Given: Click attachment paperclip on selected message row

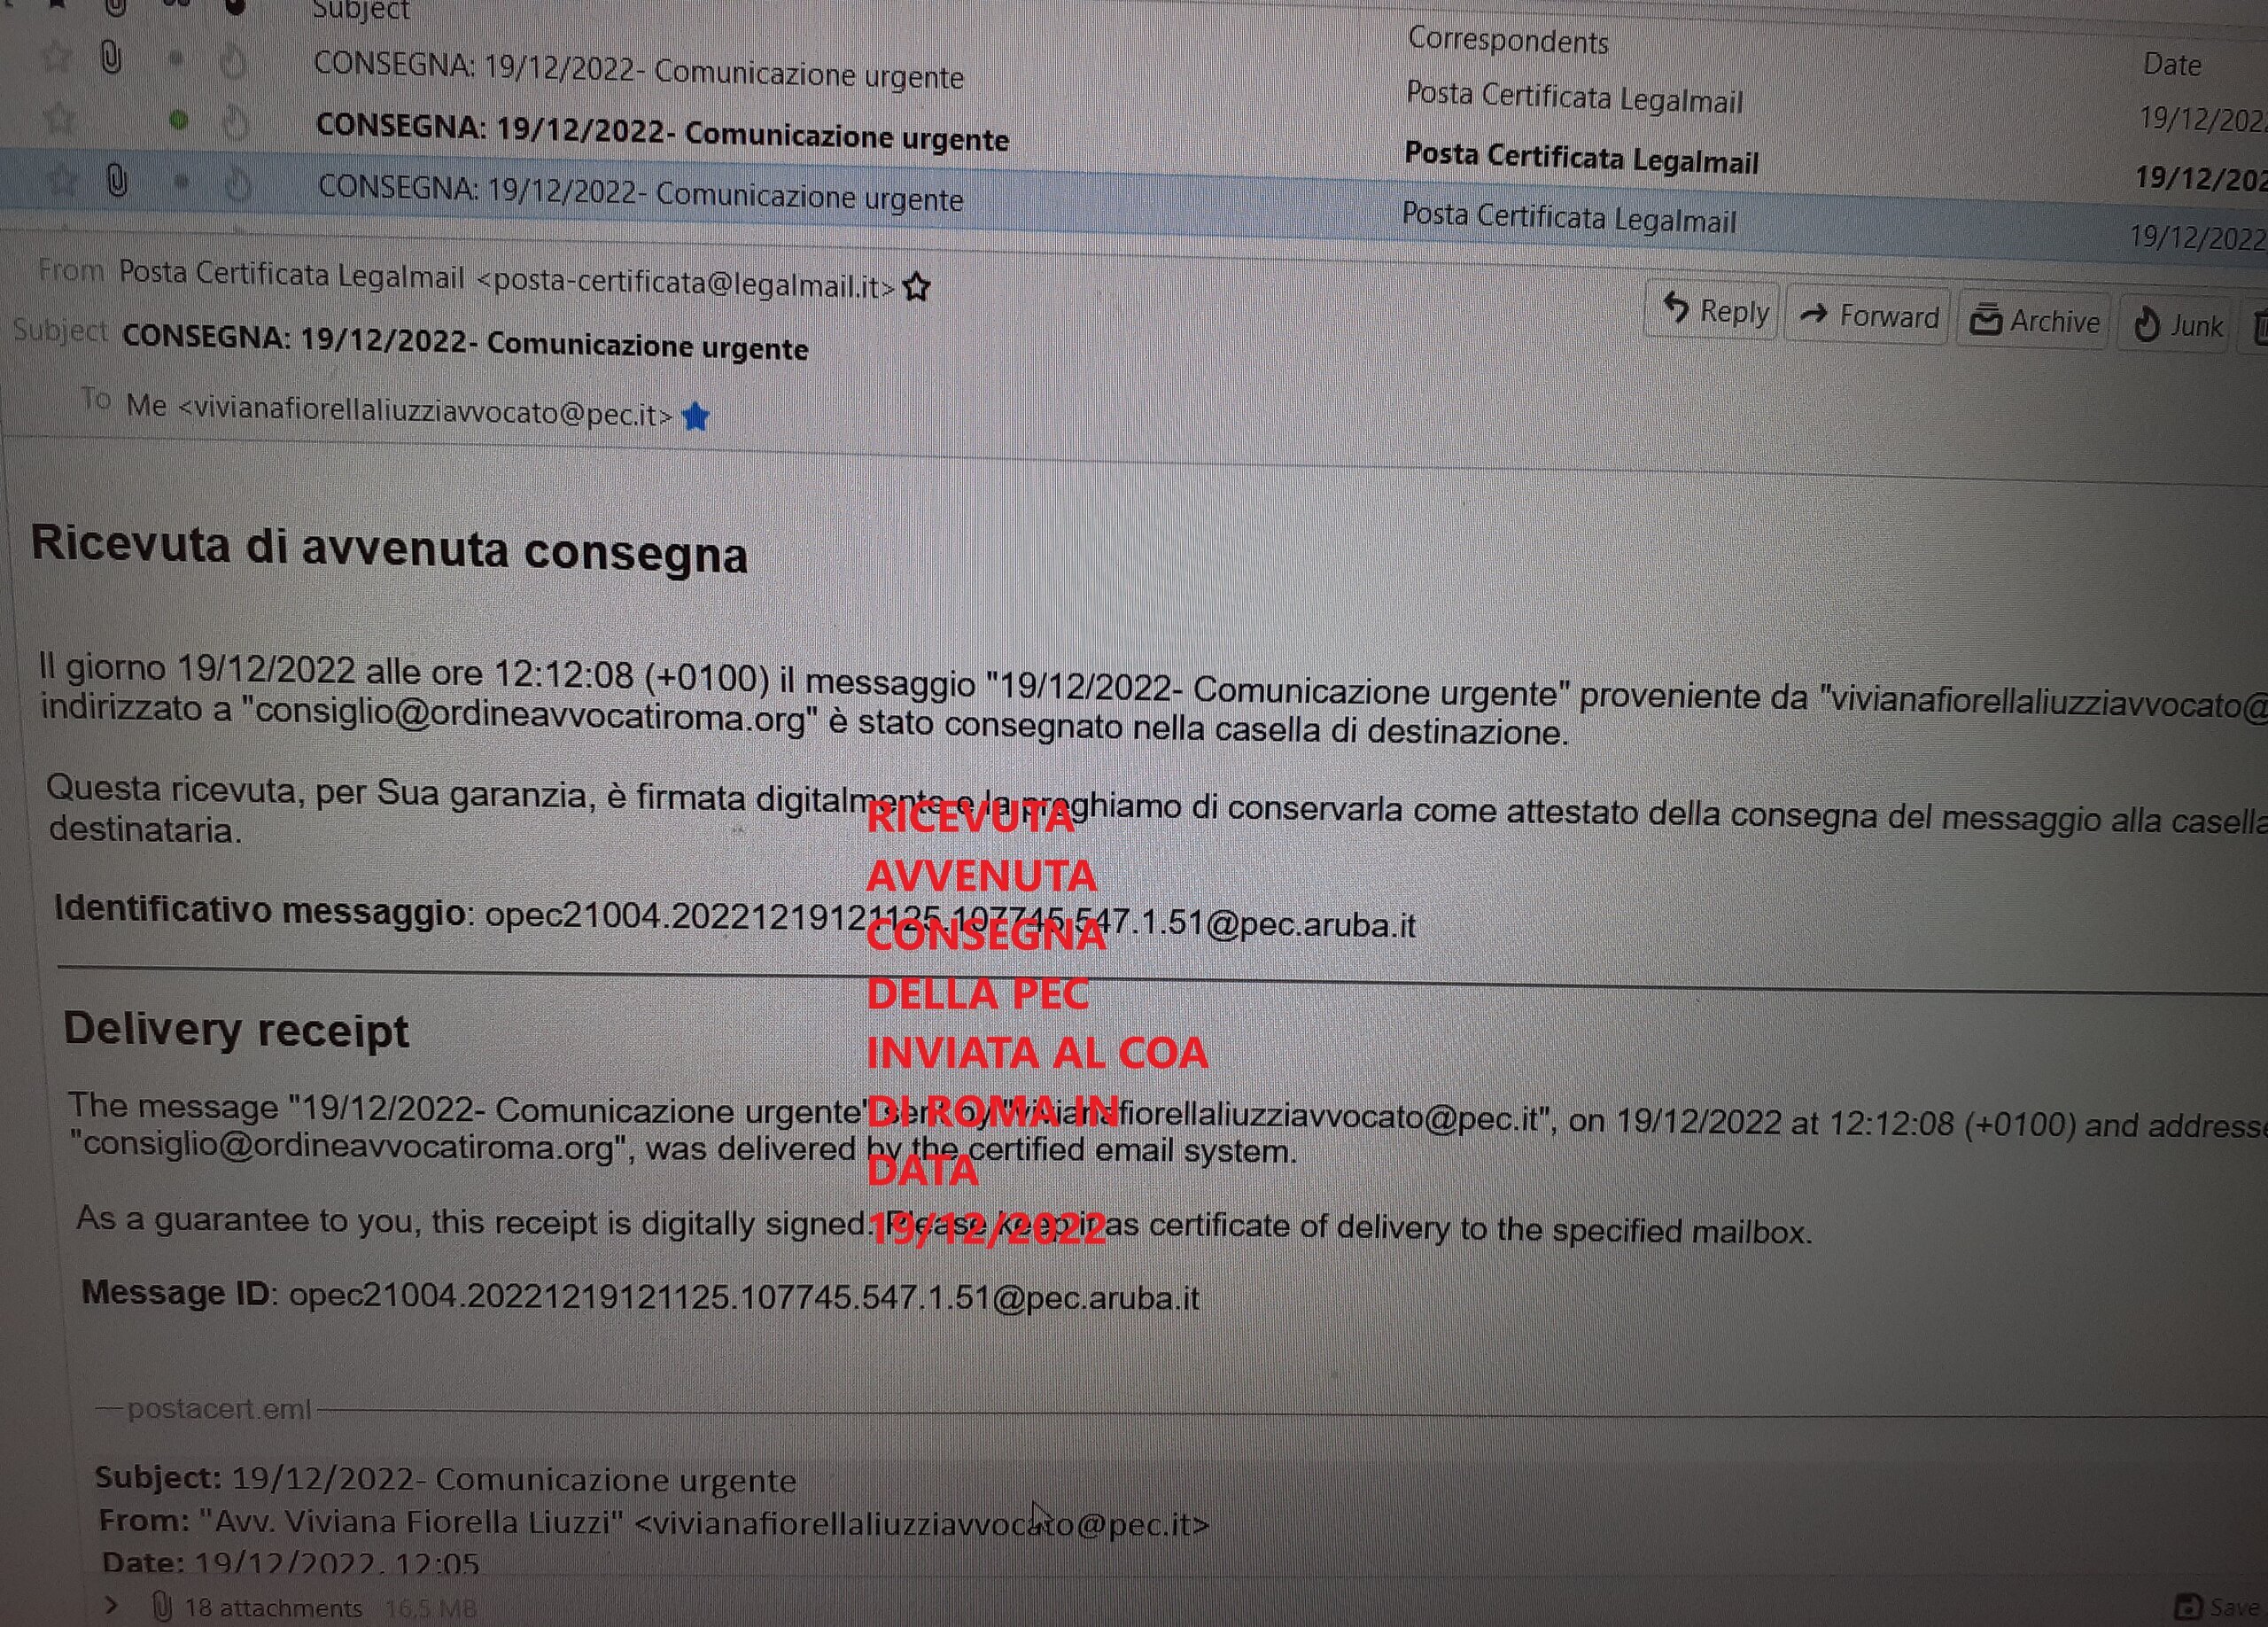Looking at the screenshot, I should coord(117,181).
